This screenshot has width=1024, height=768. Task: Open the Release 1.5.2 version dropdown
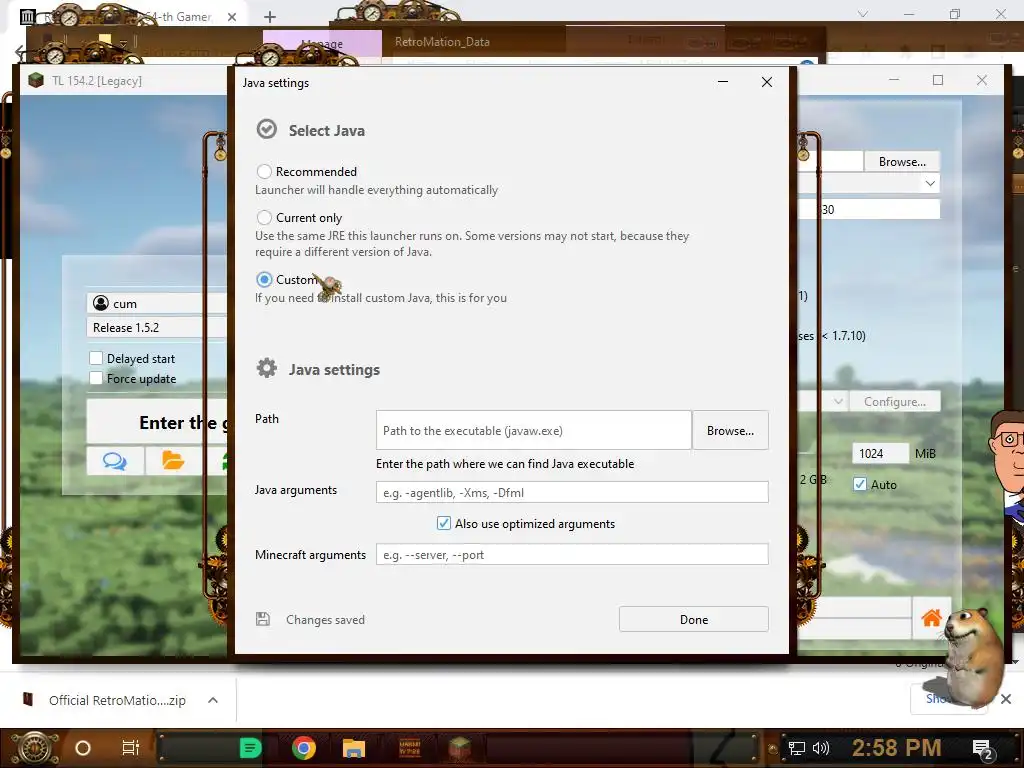tap(157, 327)
